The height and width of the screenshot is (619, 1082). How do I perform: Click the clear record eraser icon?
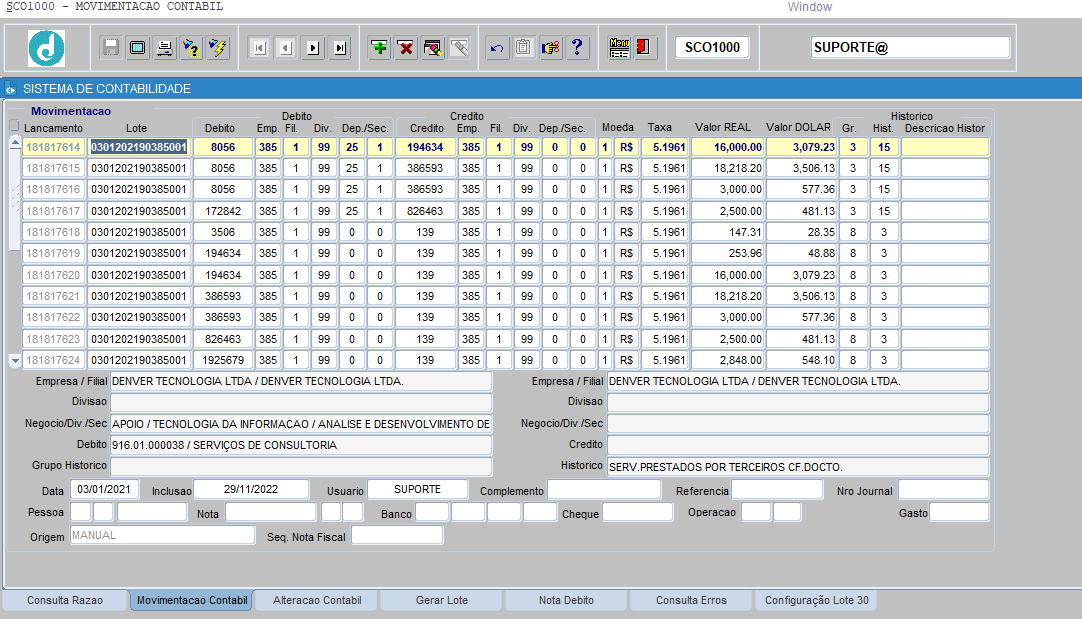pyautogui.click(x=433, y=48)
